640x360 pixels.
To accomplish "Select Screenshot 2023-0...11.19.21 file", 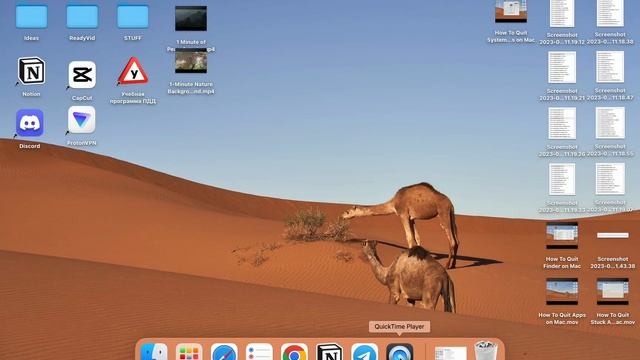I will 562,67.
